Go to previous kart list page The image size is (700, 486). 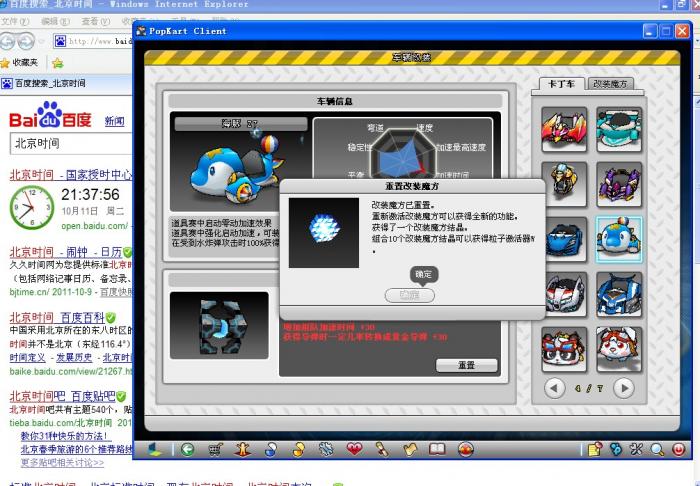tap(554, 388)
